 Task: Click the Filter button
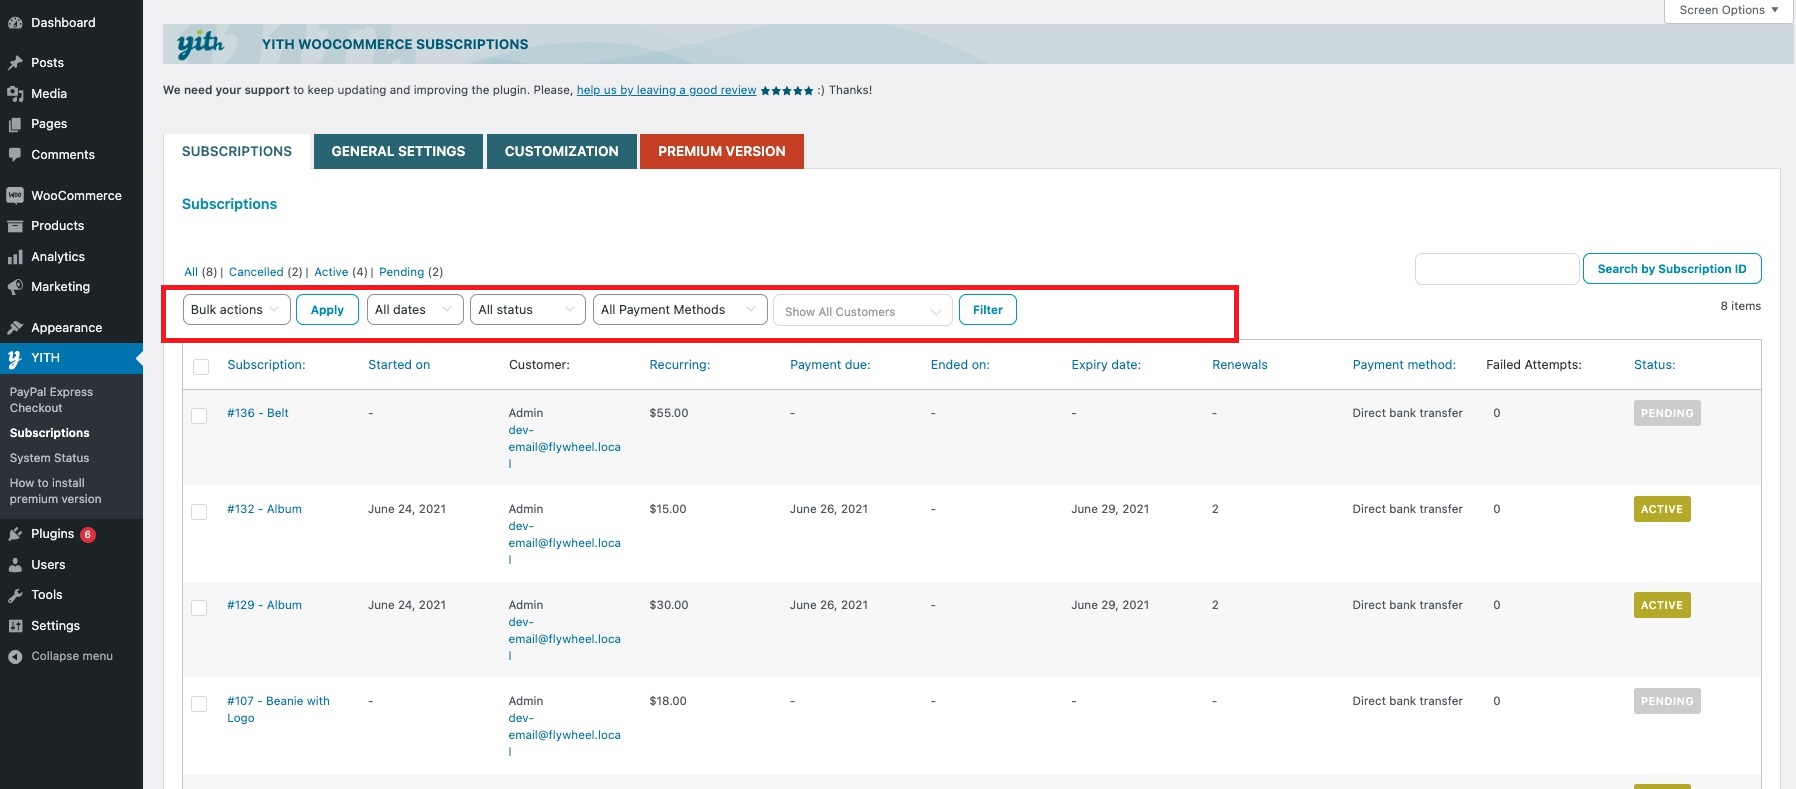tap(988, 310)
